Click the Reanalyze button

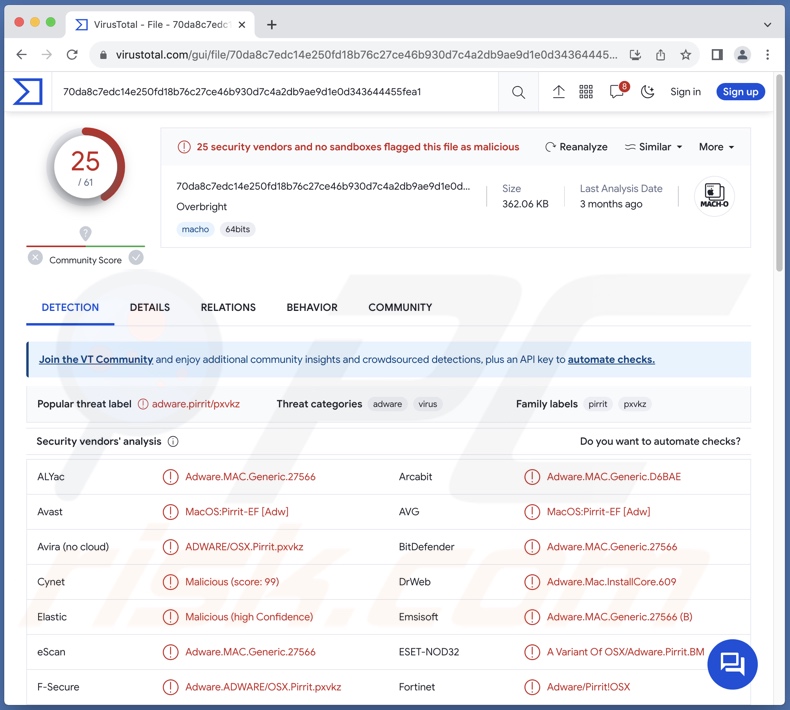tap(576, 147)
